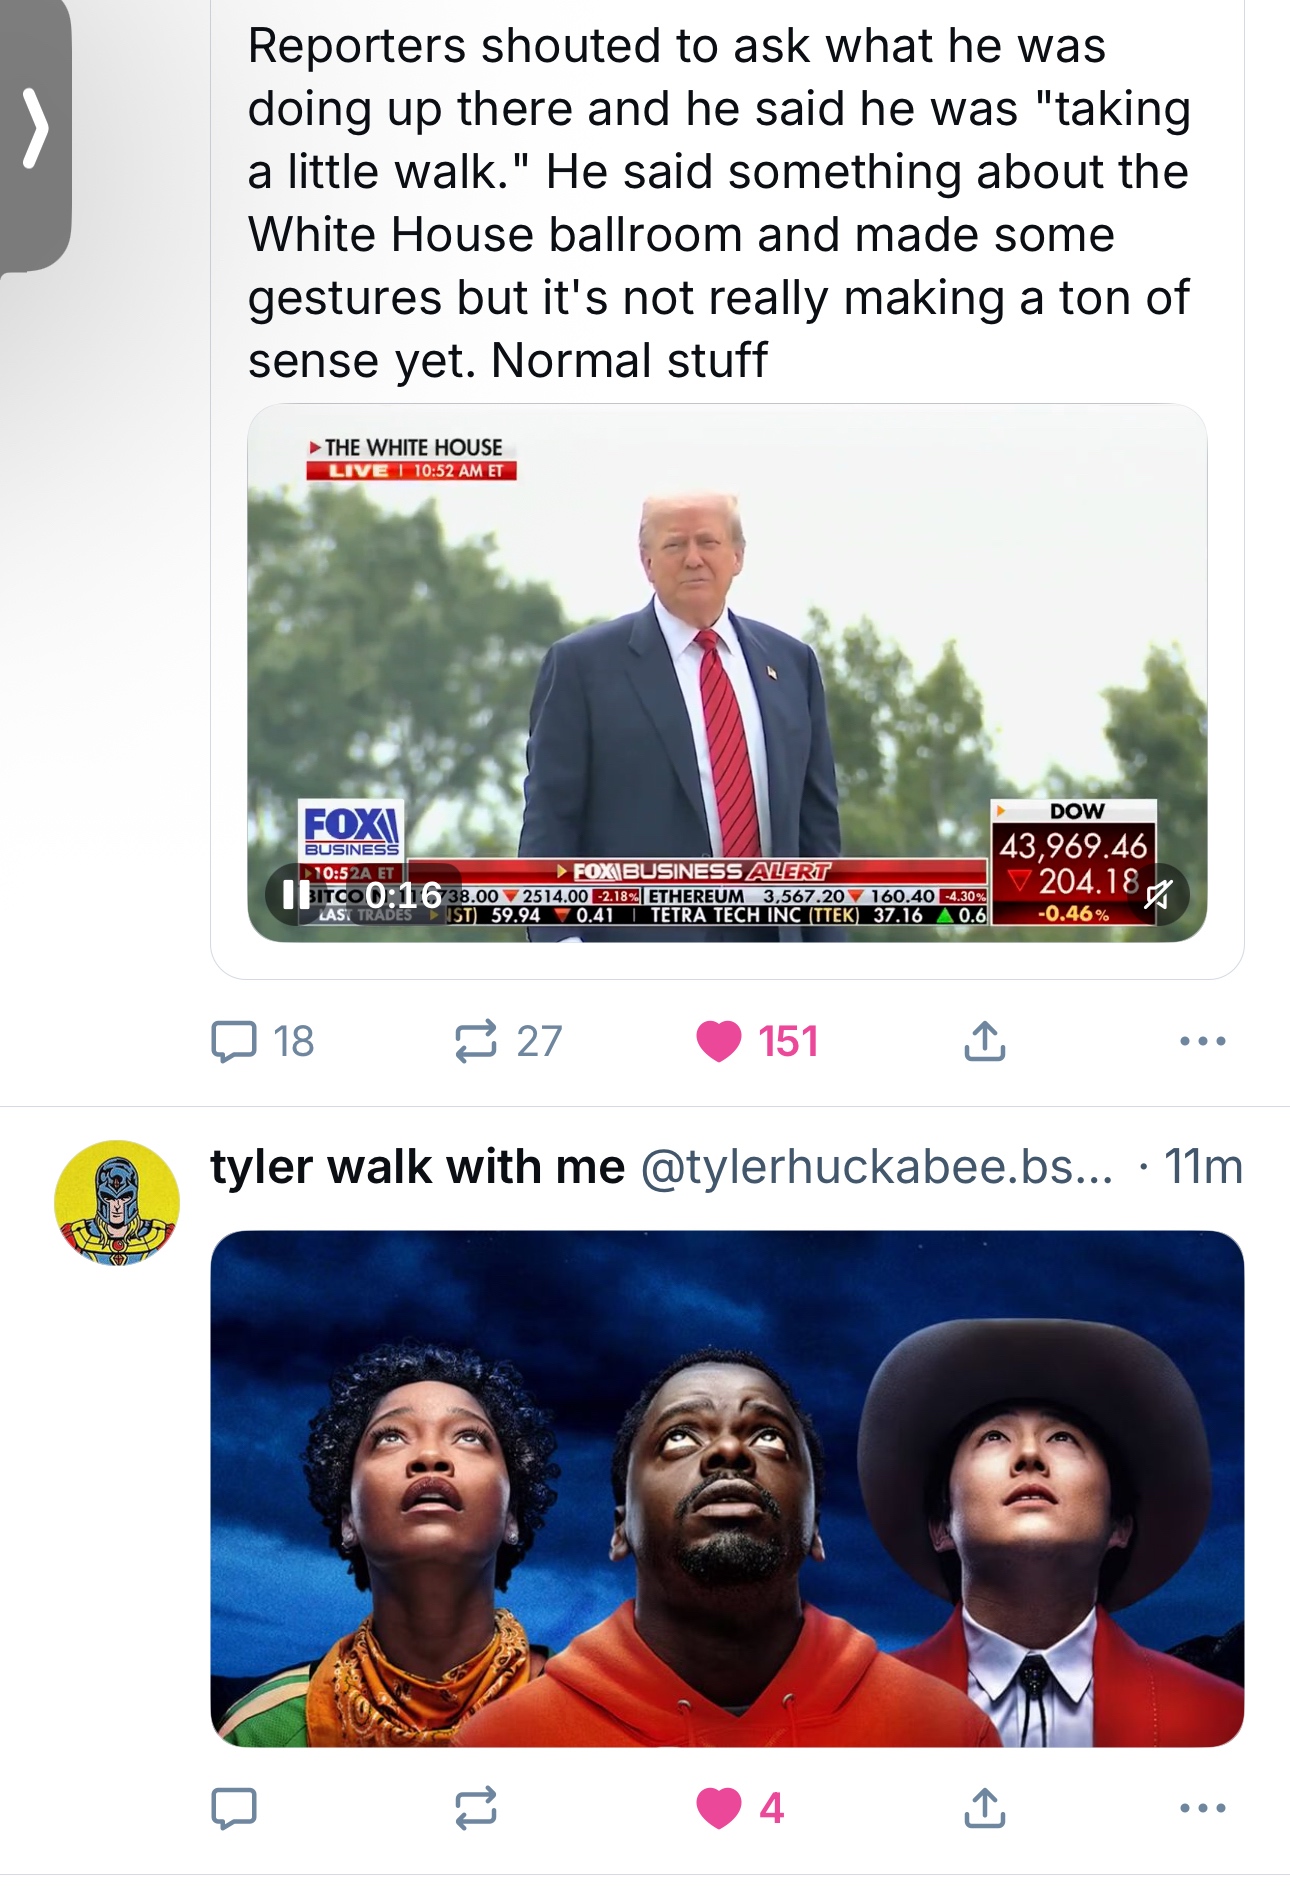
Task: Repost tyler walk with me's post
Action: (x=476, y=1808)
